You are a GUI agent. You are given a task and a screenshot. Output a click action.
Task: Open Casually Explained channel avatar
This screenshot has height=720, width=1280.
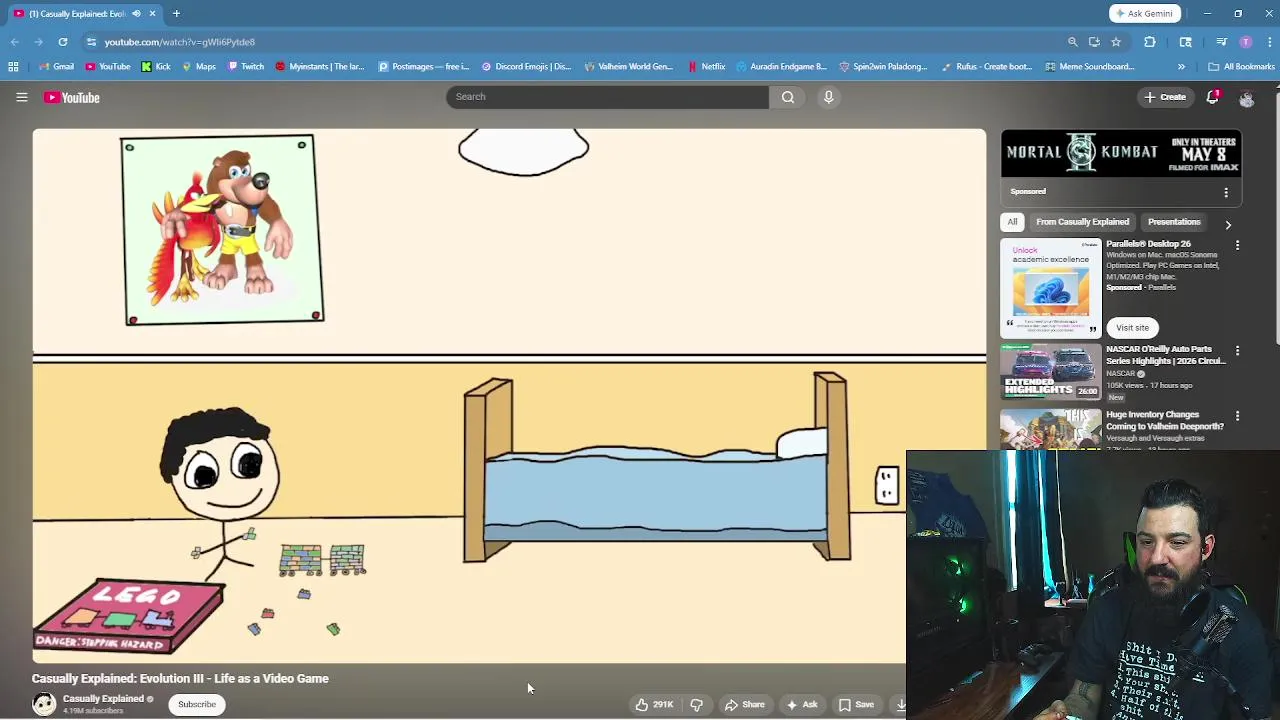pos(44,704)
